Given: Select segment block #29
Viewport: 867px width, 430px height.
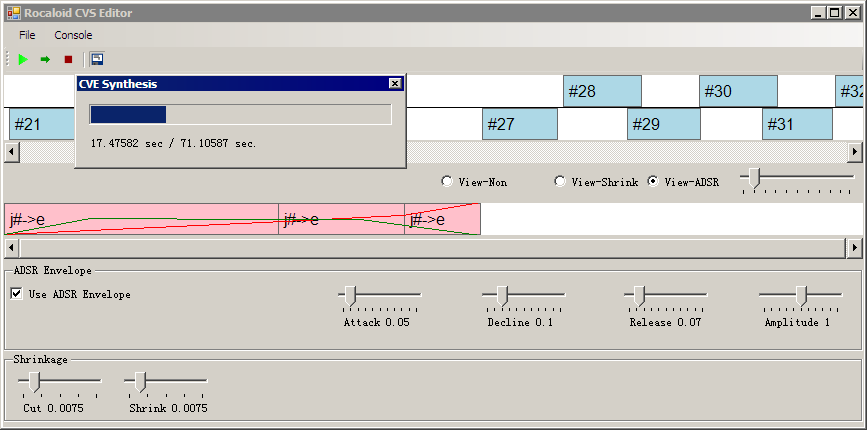Looking at the screenshot, I should tap(664, 124).
